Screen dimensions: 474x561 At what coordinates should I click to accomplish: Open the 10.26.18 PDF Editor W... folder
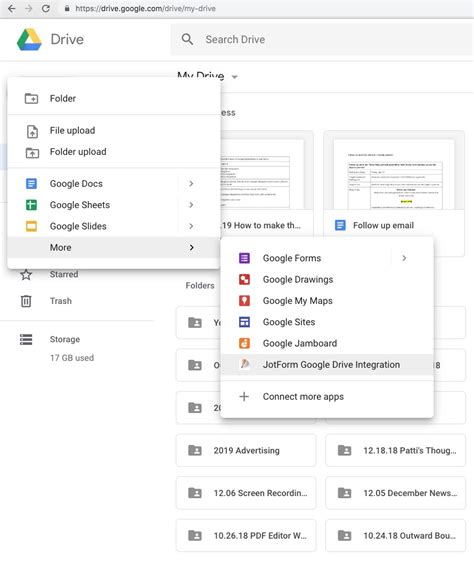pos(246,535)
